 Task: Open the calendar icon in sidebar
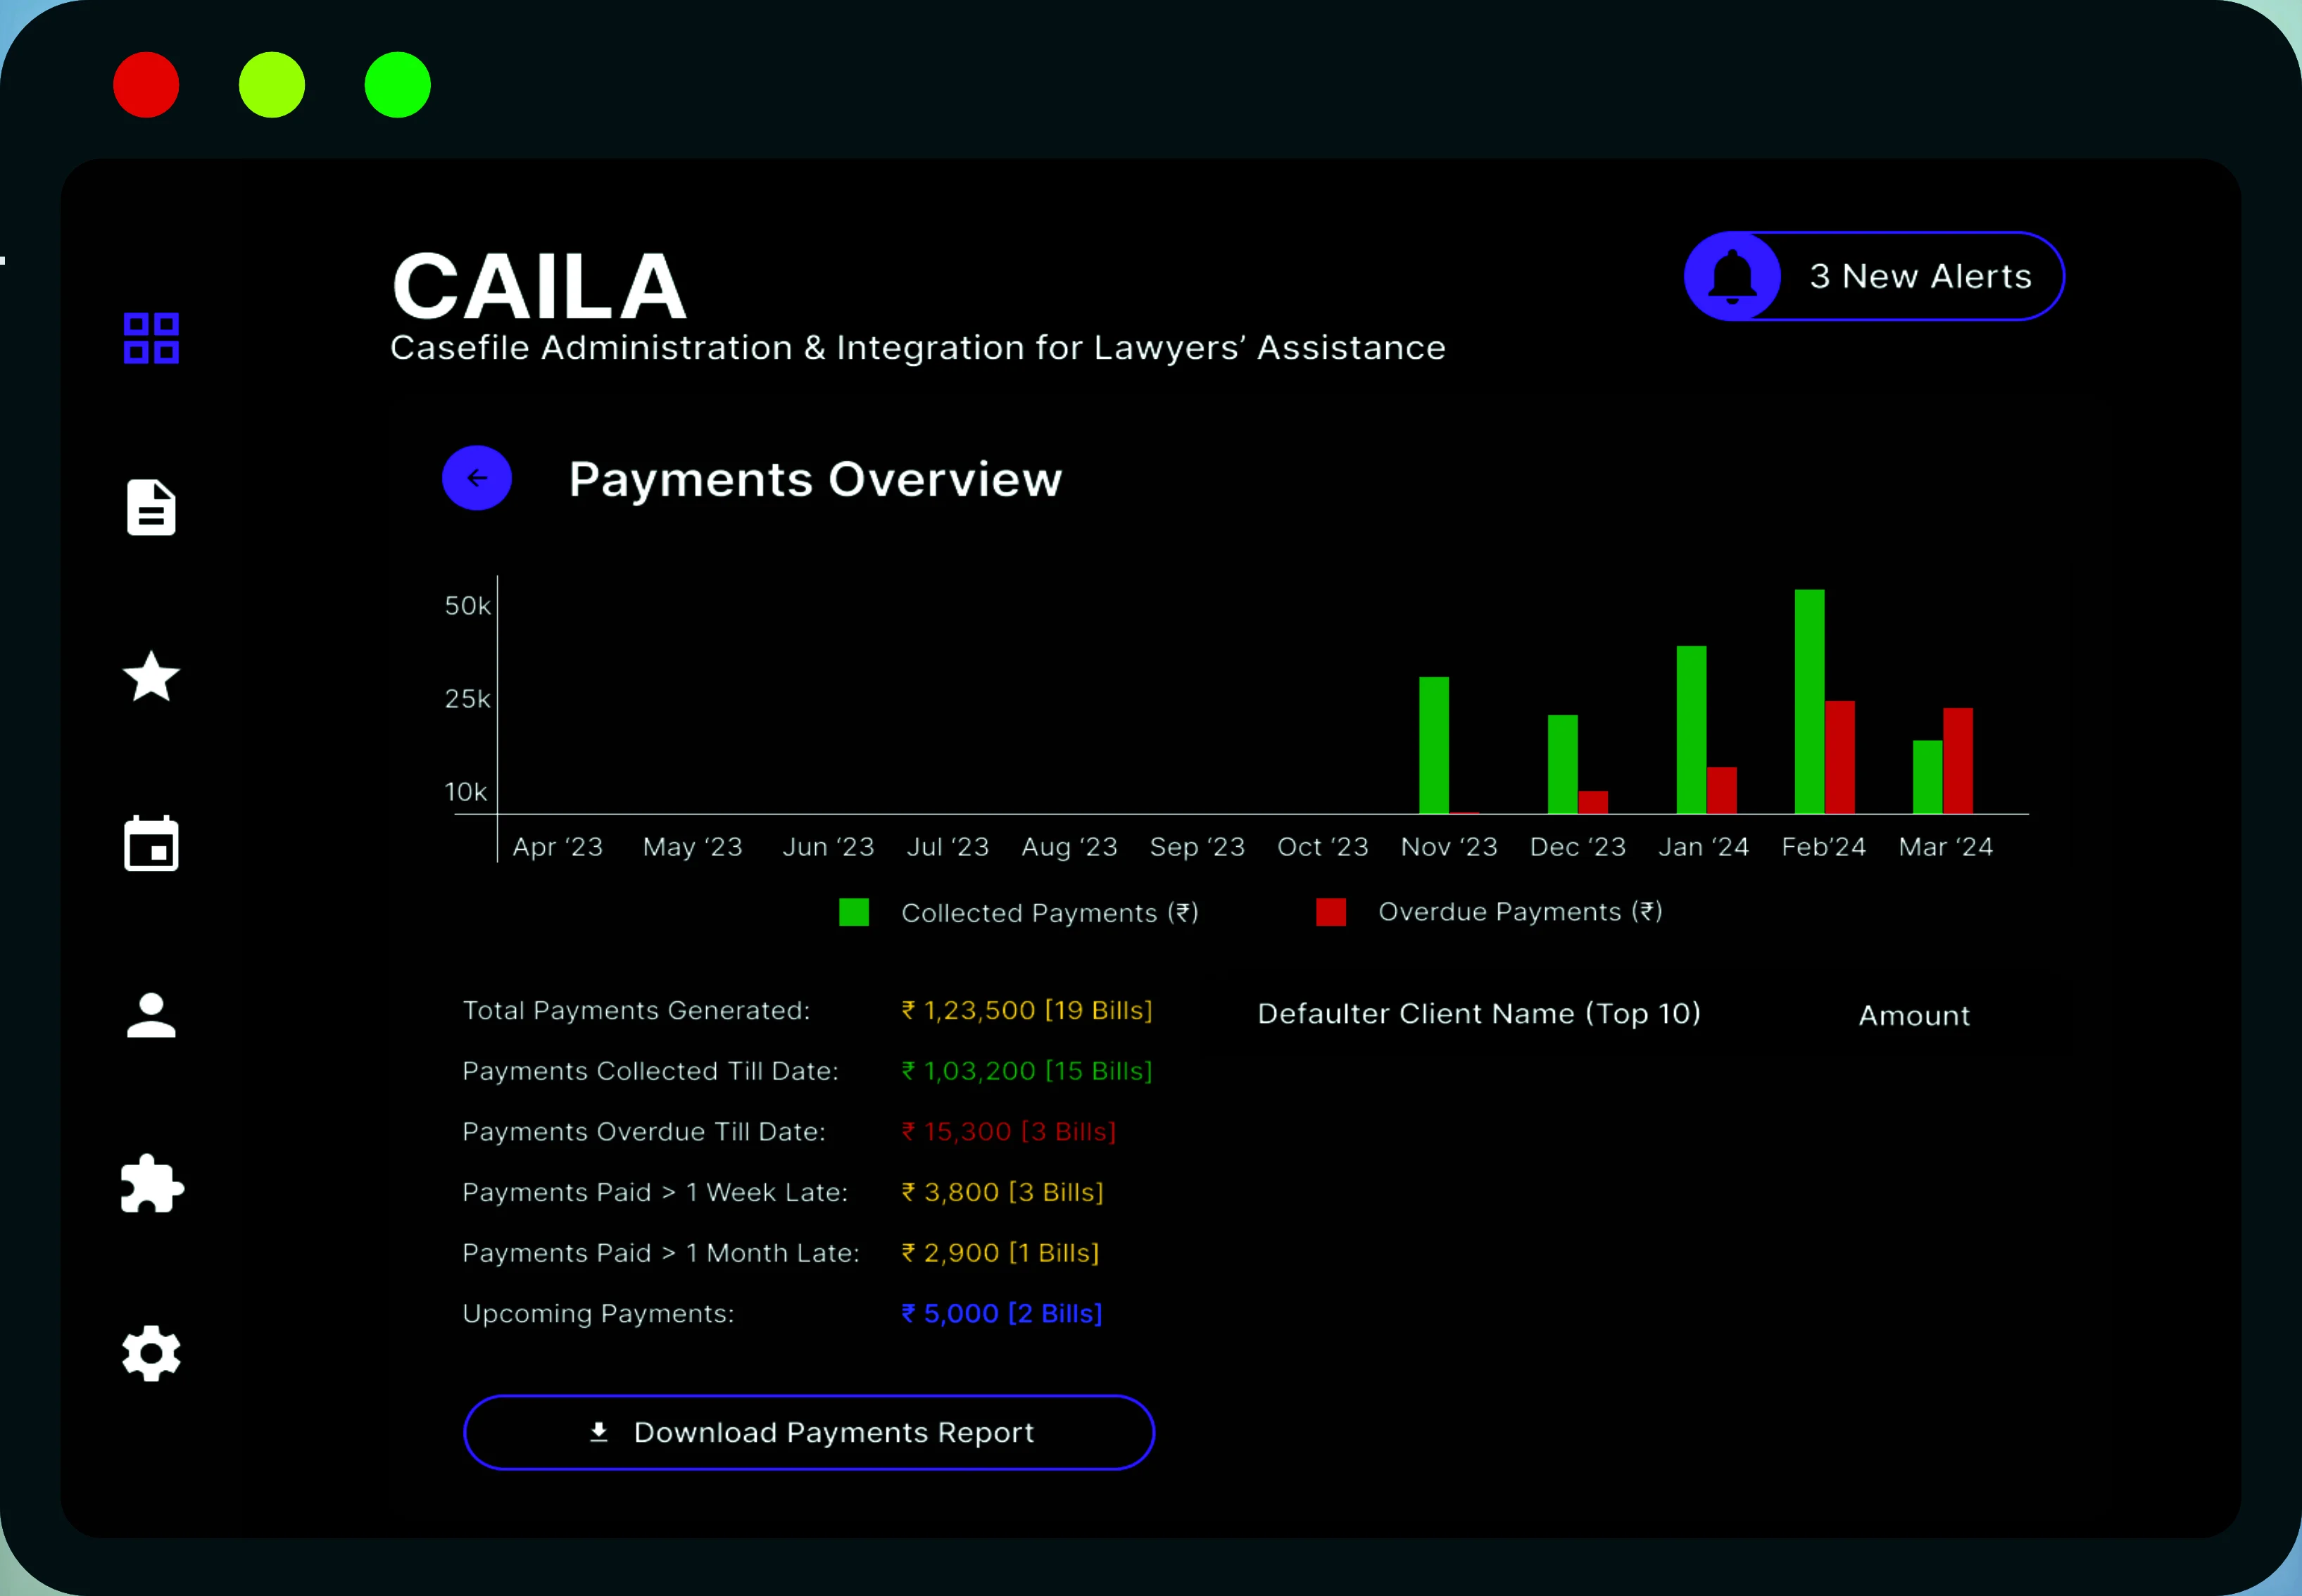[151, 844]
